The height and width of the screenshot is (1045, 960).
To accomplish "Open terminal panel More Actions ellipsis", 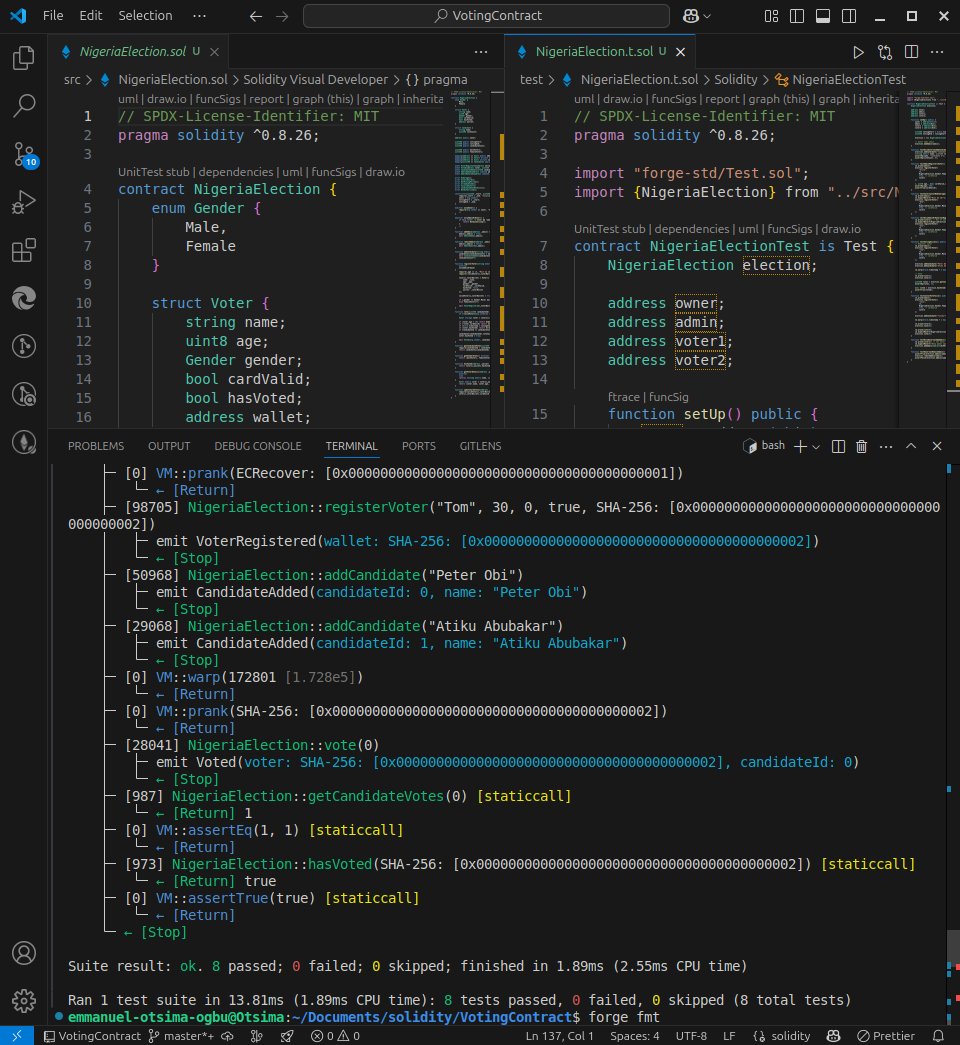I will [x=886, y=447].
